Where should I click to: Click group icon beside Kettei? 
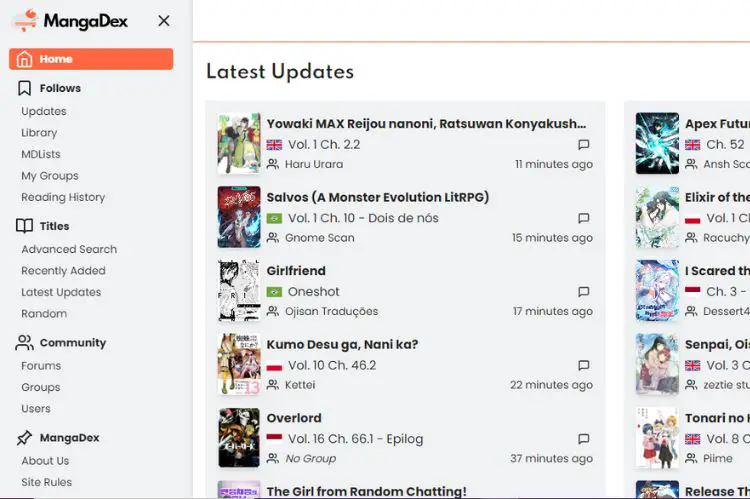273,385
